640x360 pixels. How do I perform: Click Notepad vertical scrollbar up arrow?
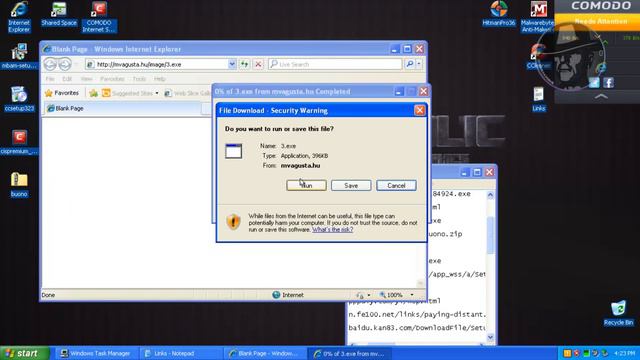pyautogui.click(x=490, y=195)
